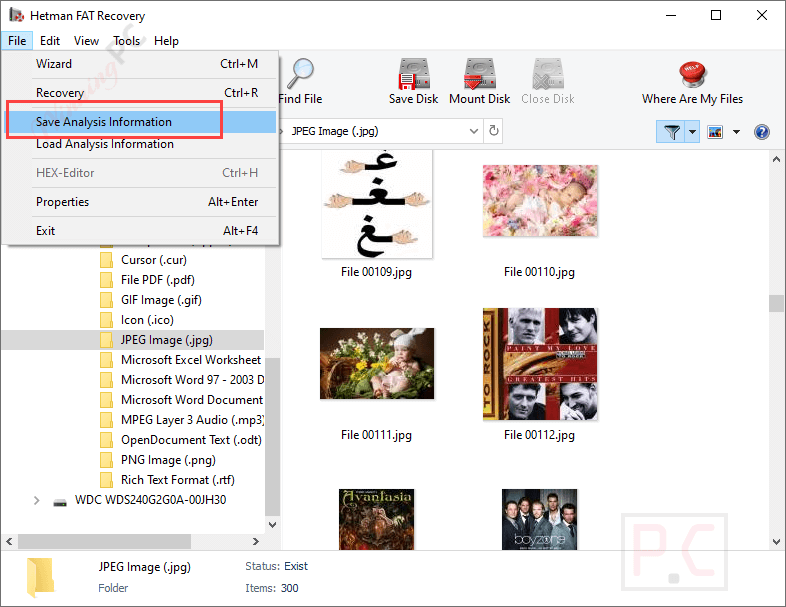The image size is (786, 607).
Task: Click file list scroll down arrow
Action: pyautogui.click(x=776, y=542)
